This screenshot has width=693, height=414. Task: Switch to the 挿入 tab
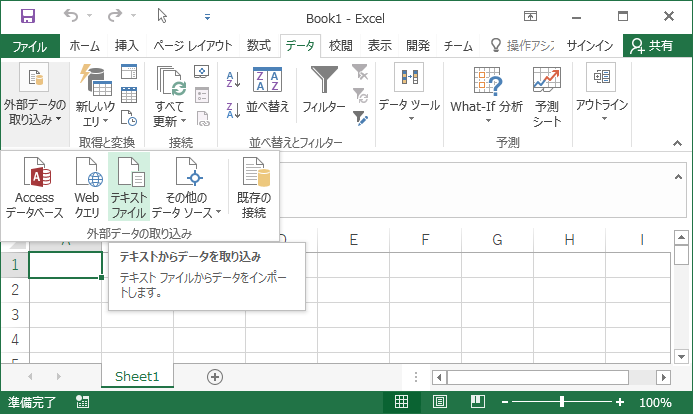click(x=126, y=46)
